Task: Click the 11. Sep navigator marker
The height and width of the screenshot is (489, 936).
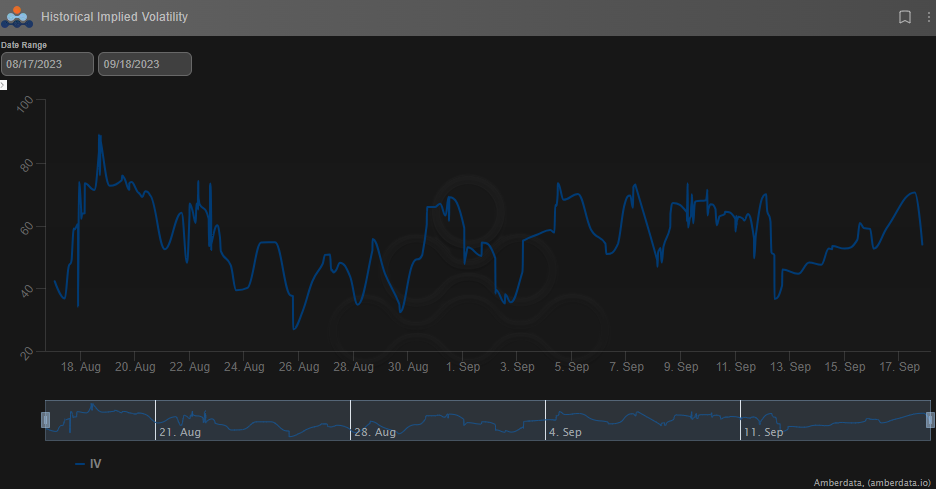Action: (x=763, y=432)
